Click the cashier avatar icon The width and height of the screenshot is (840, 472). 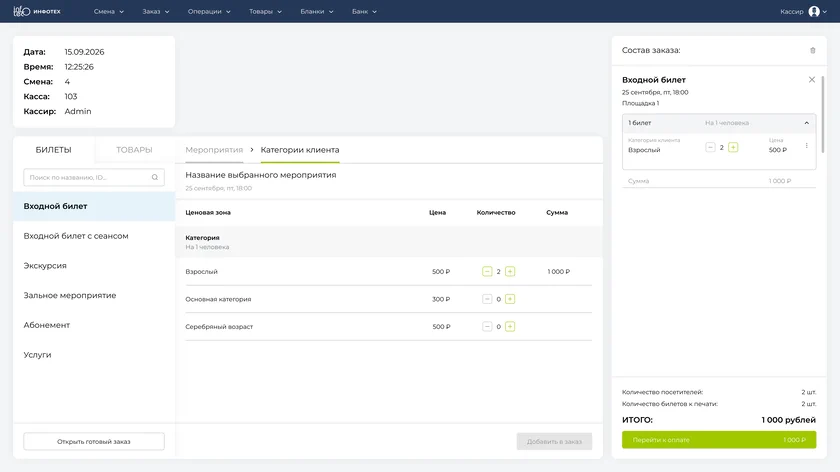pos(814,11)
